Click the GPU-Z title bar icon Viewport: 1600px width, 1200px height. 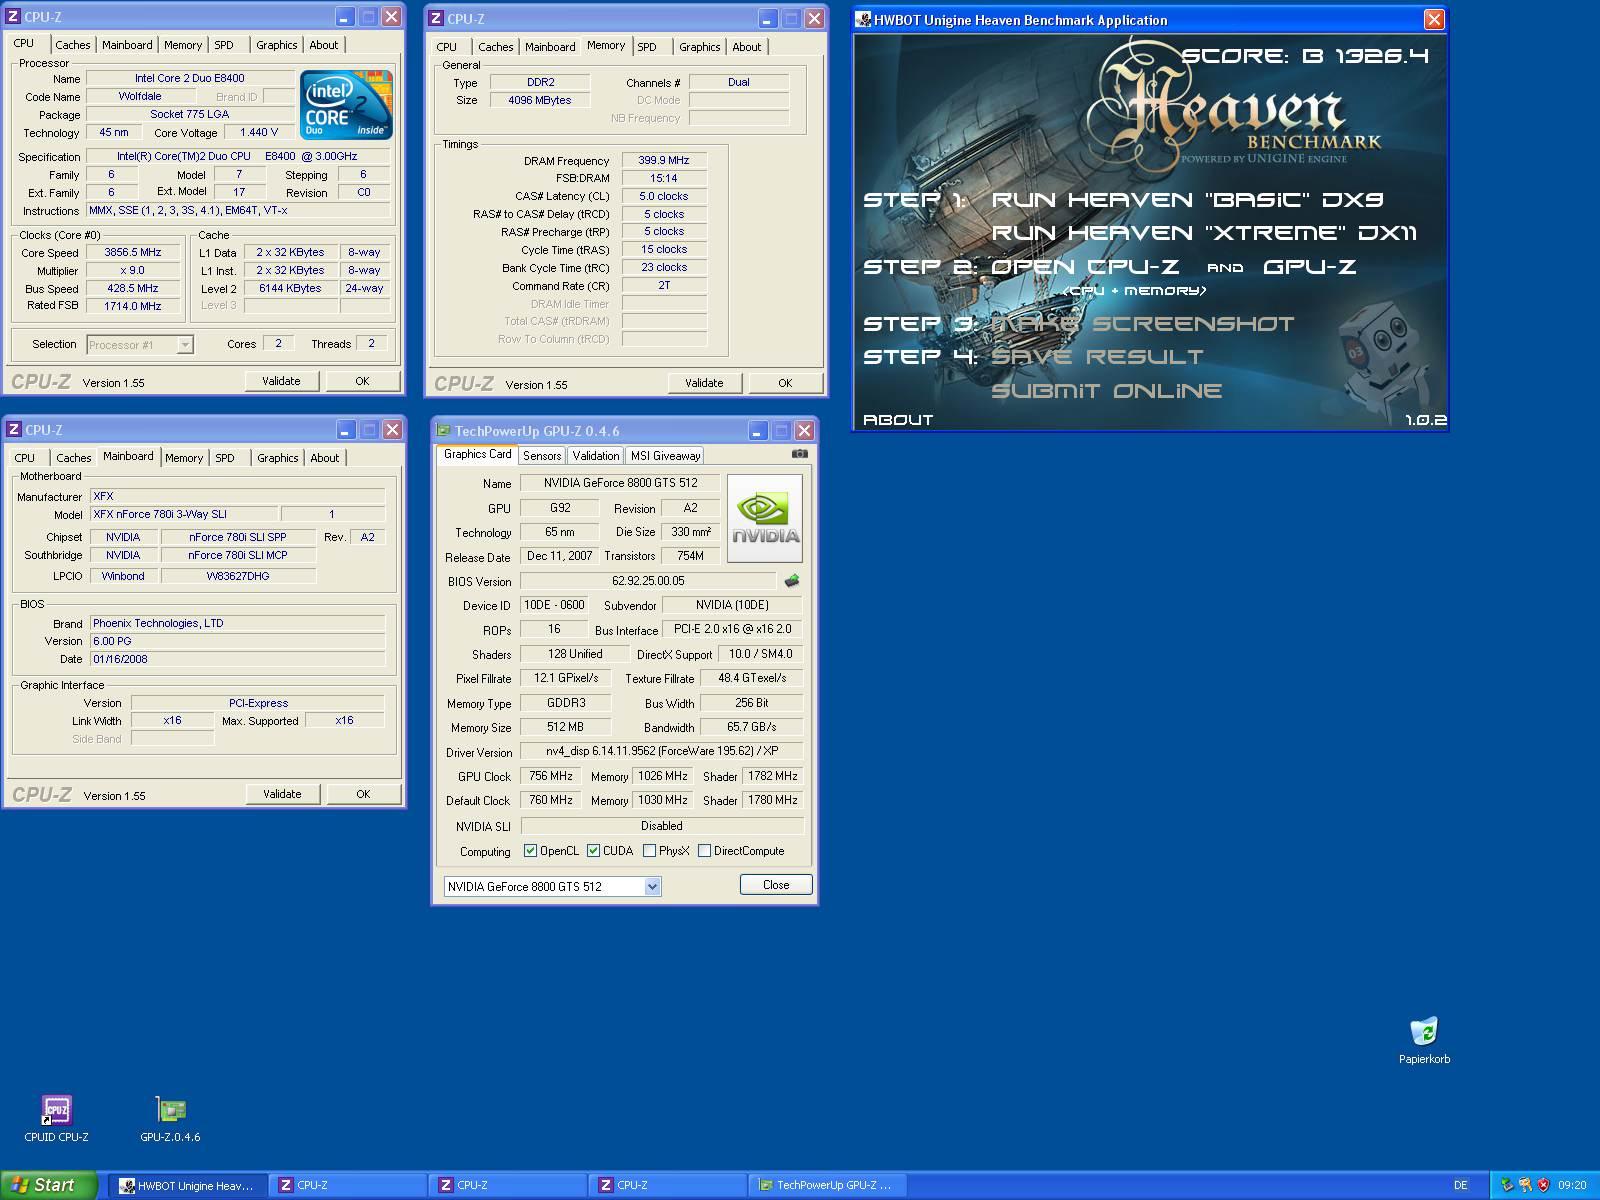tap(444, 431)
